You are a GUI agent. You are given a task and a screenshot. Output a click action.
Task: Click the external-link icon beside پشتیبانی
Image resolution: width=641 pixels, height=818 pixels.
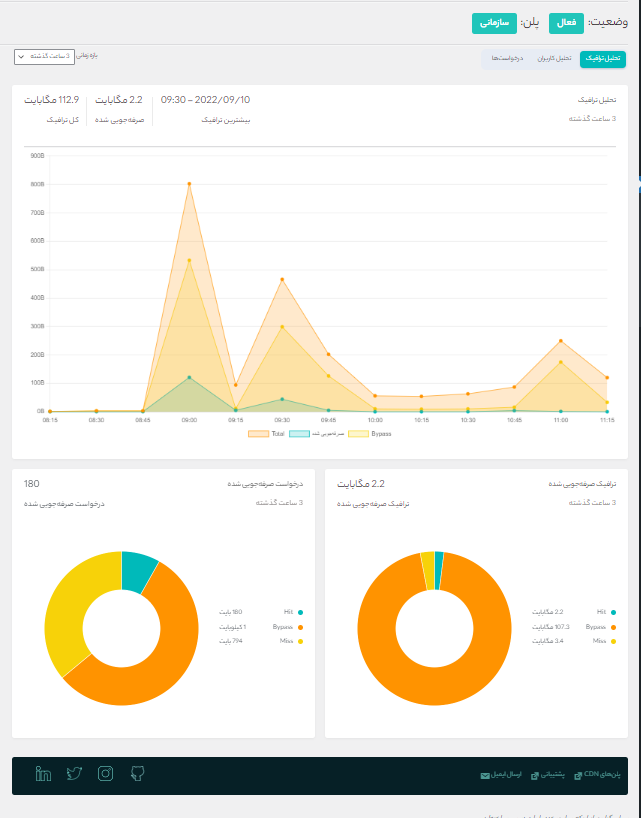[534, 775]
